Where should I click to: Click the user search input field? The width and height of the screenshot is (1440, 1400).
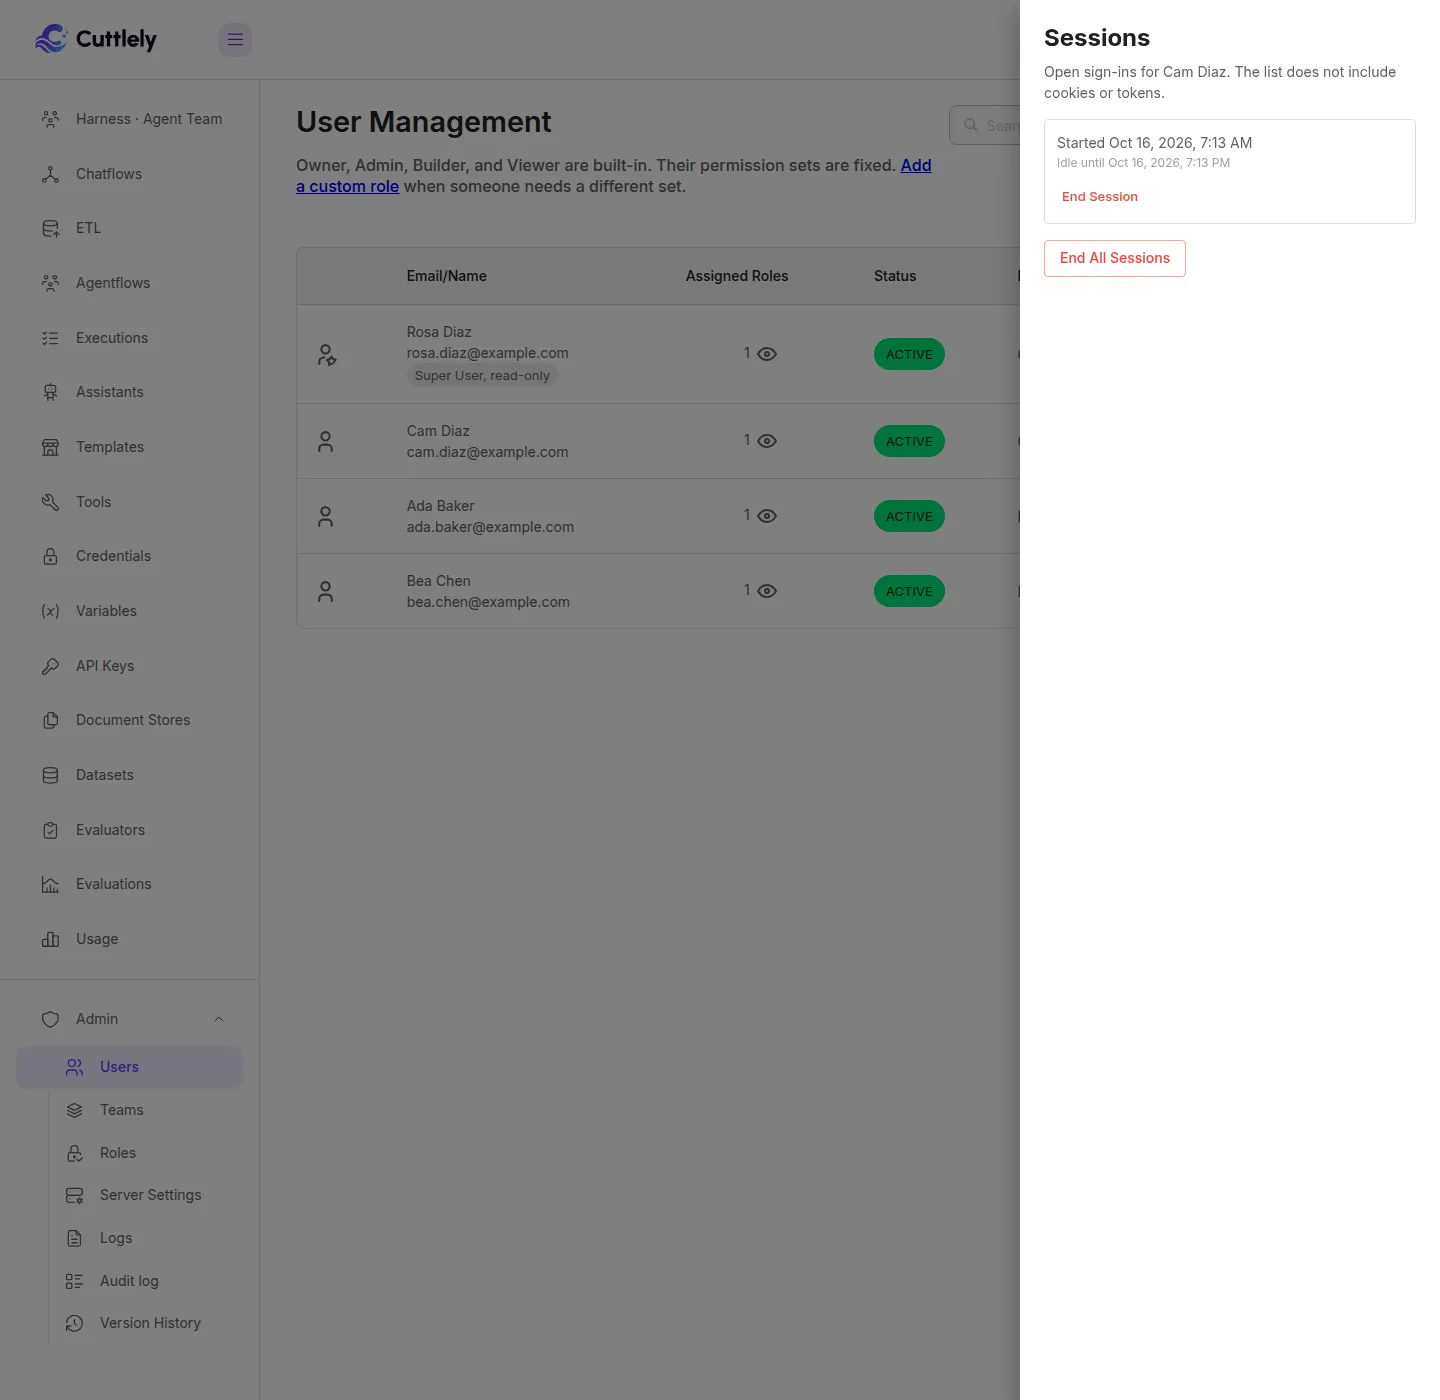985,125
